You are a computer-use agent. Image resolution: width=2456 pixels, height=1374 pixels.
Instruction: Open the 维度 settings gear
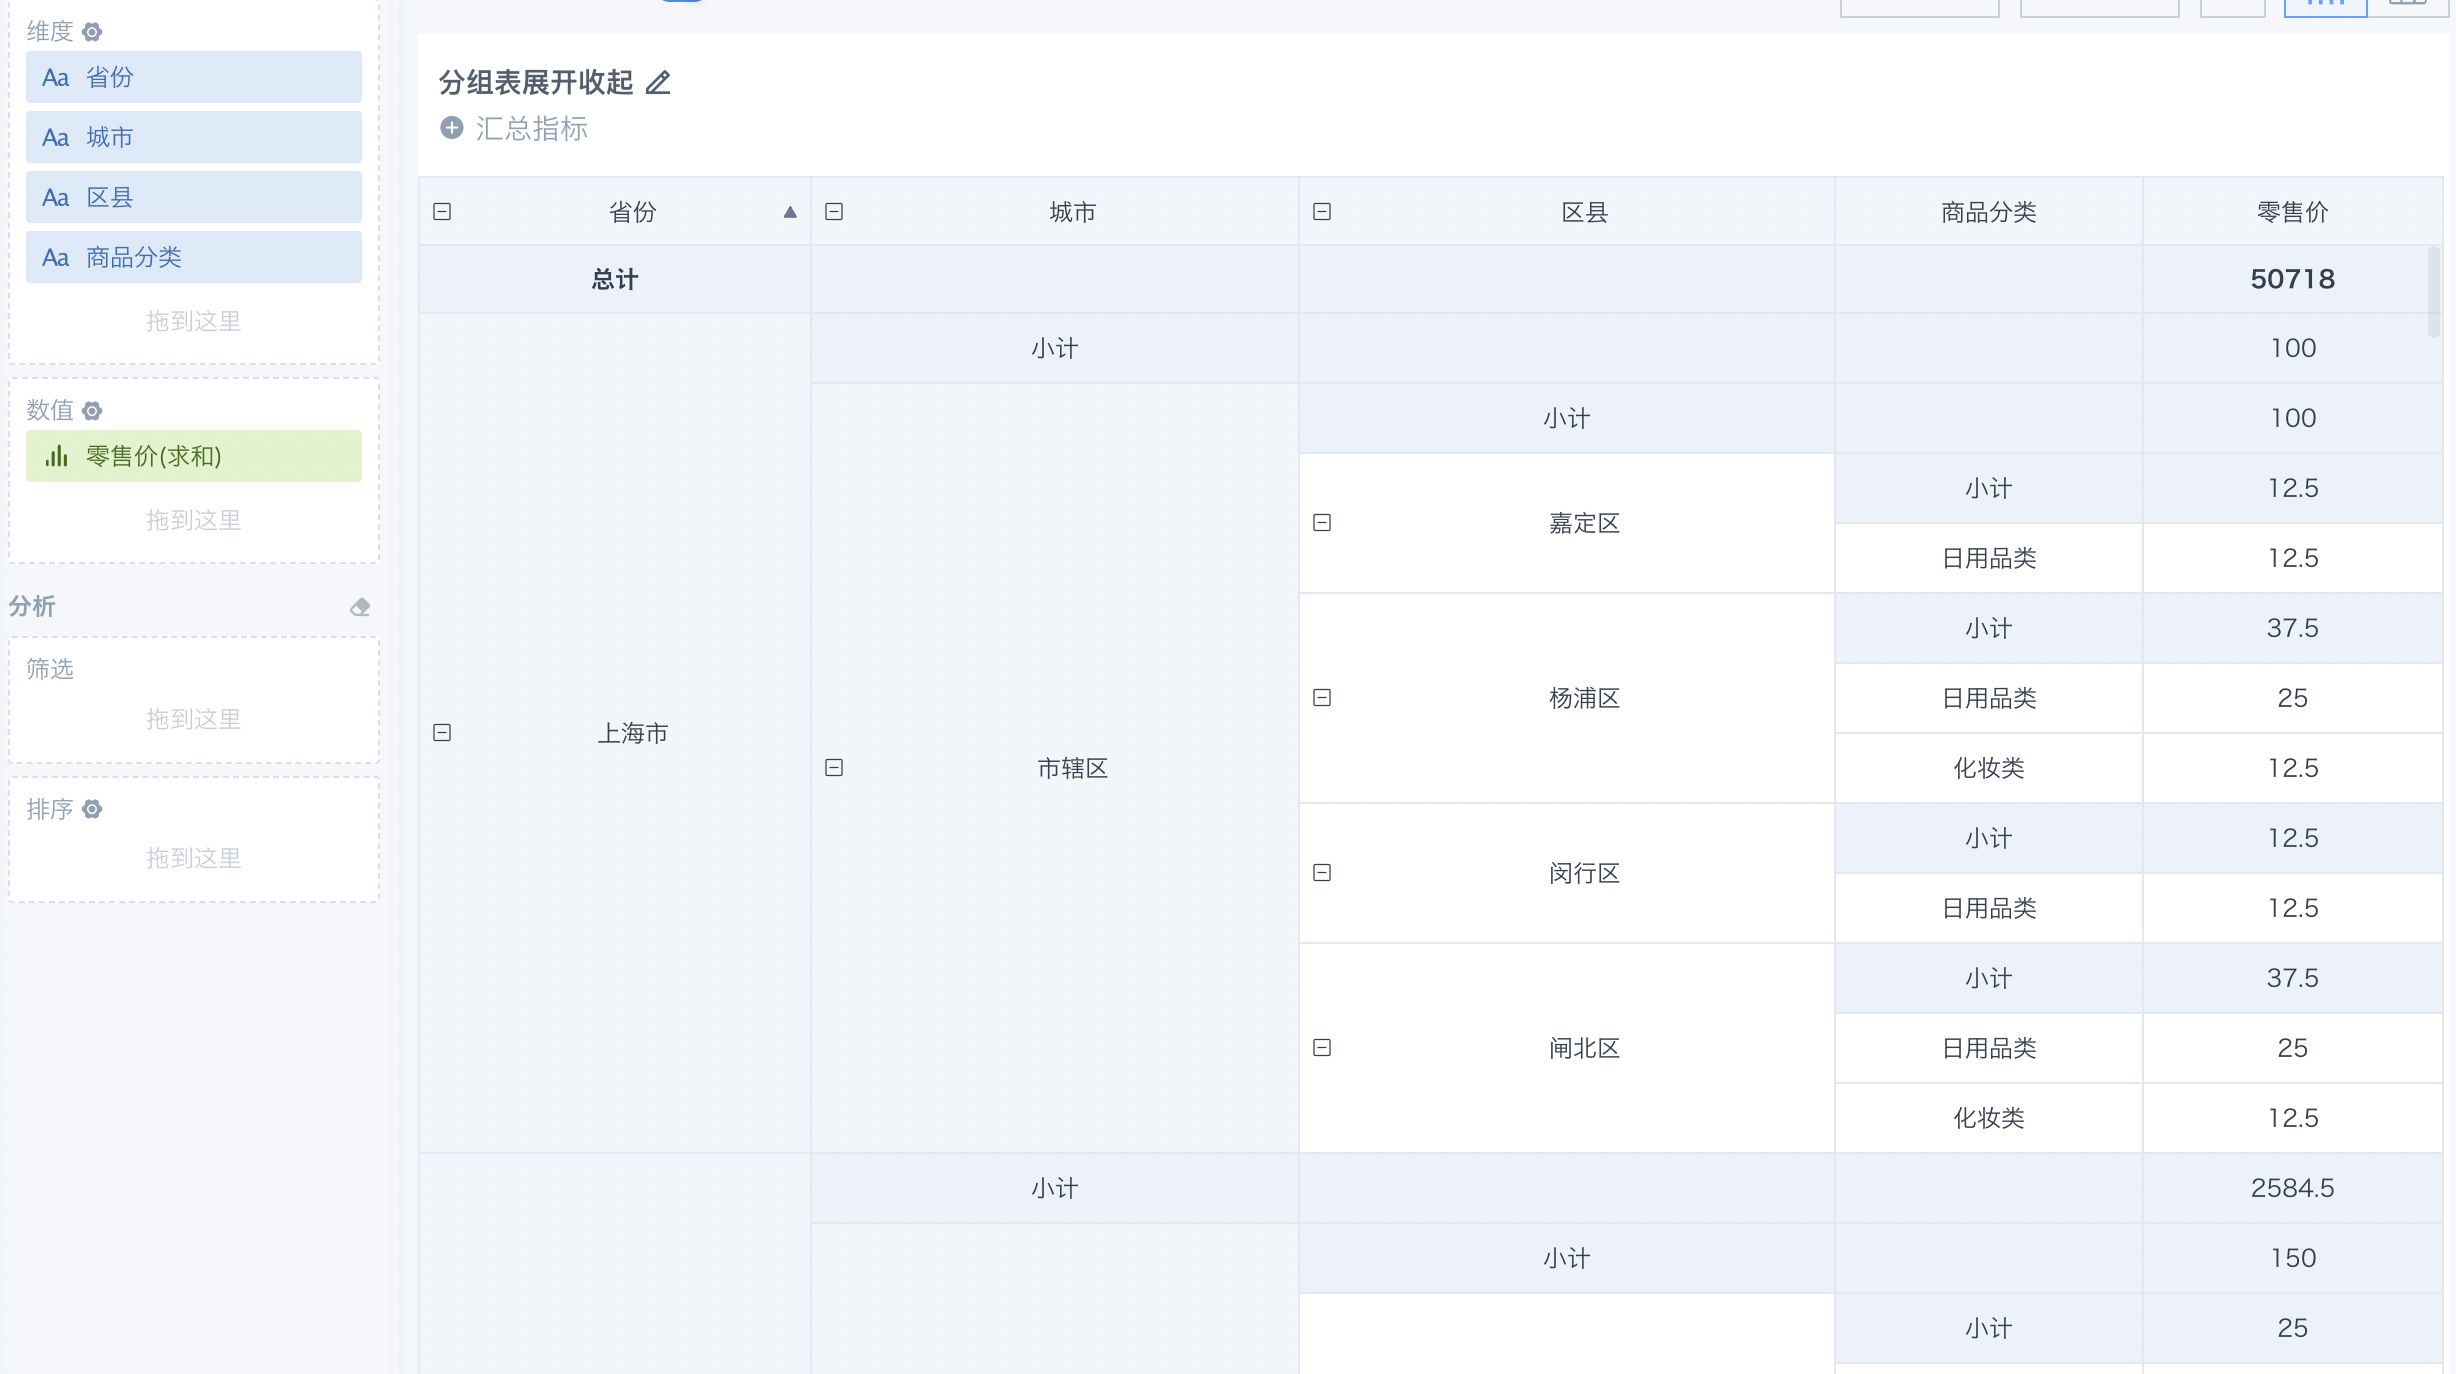(x=92, y=32)
